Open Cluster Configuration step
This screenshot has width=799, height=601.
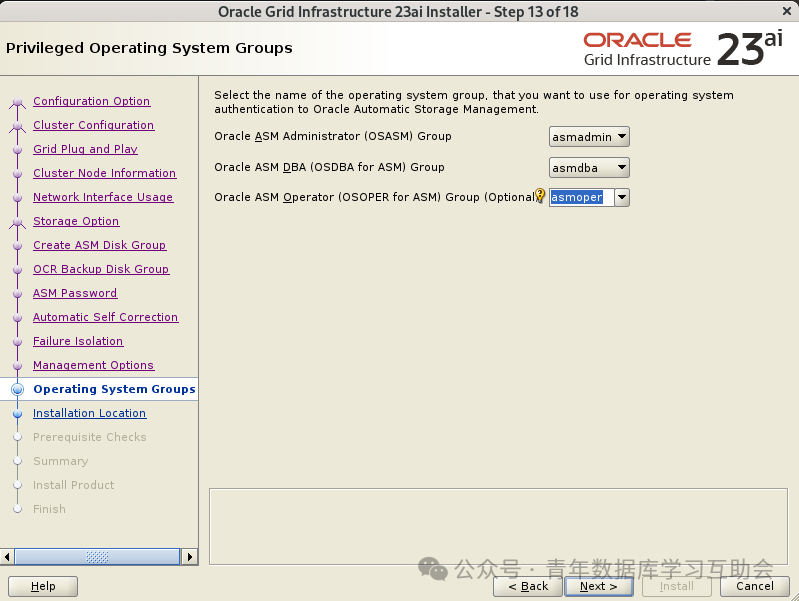coord(94,125)
